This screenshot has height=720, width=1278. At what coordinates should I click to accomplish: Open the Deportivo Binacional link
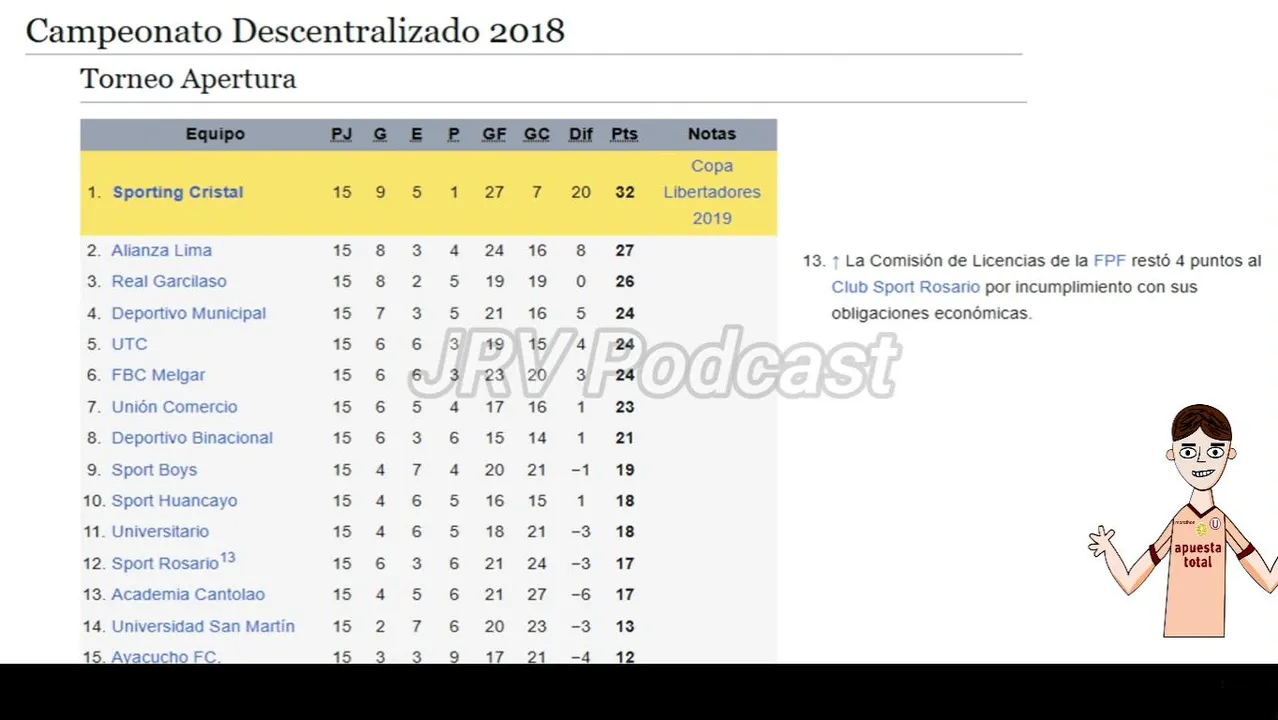pyautogui.click(x=192, y=438)
